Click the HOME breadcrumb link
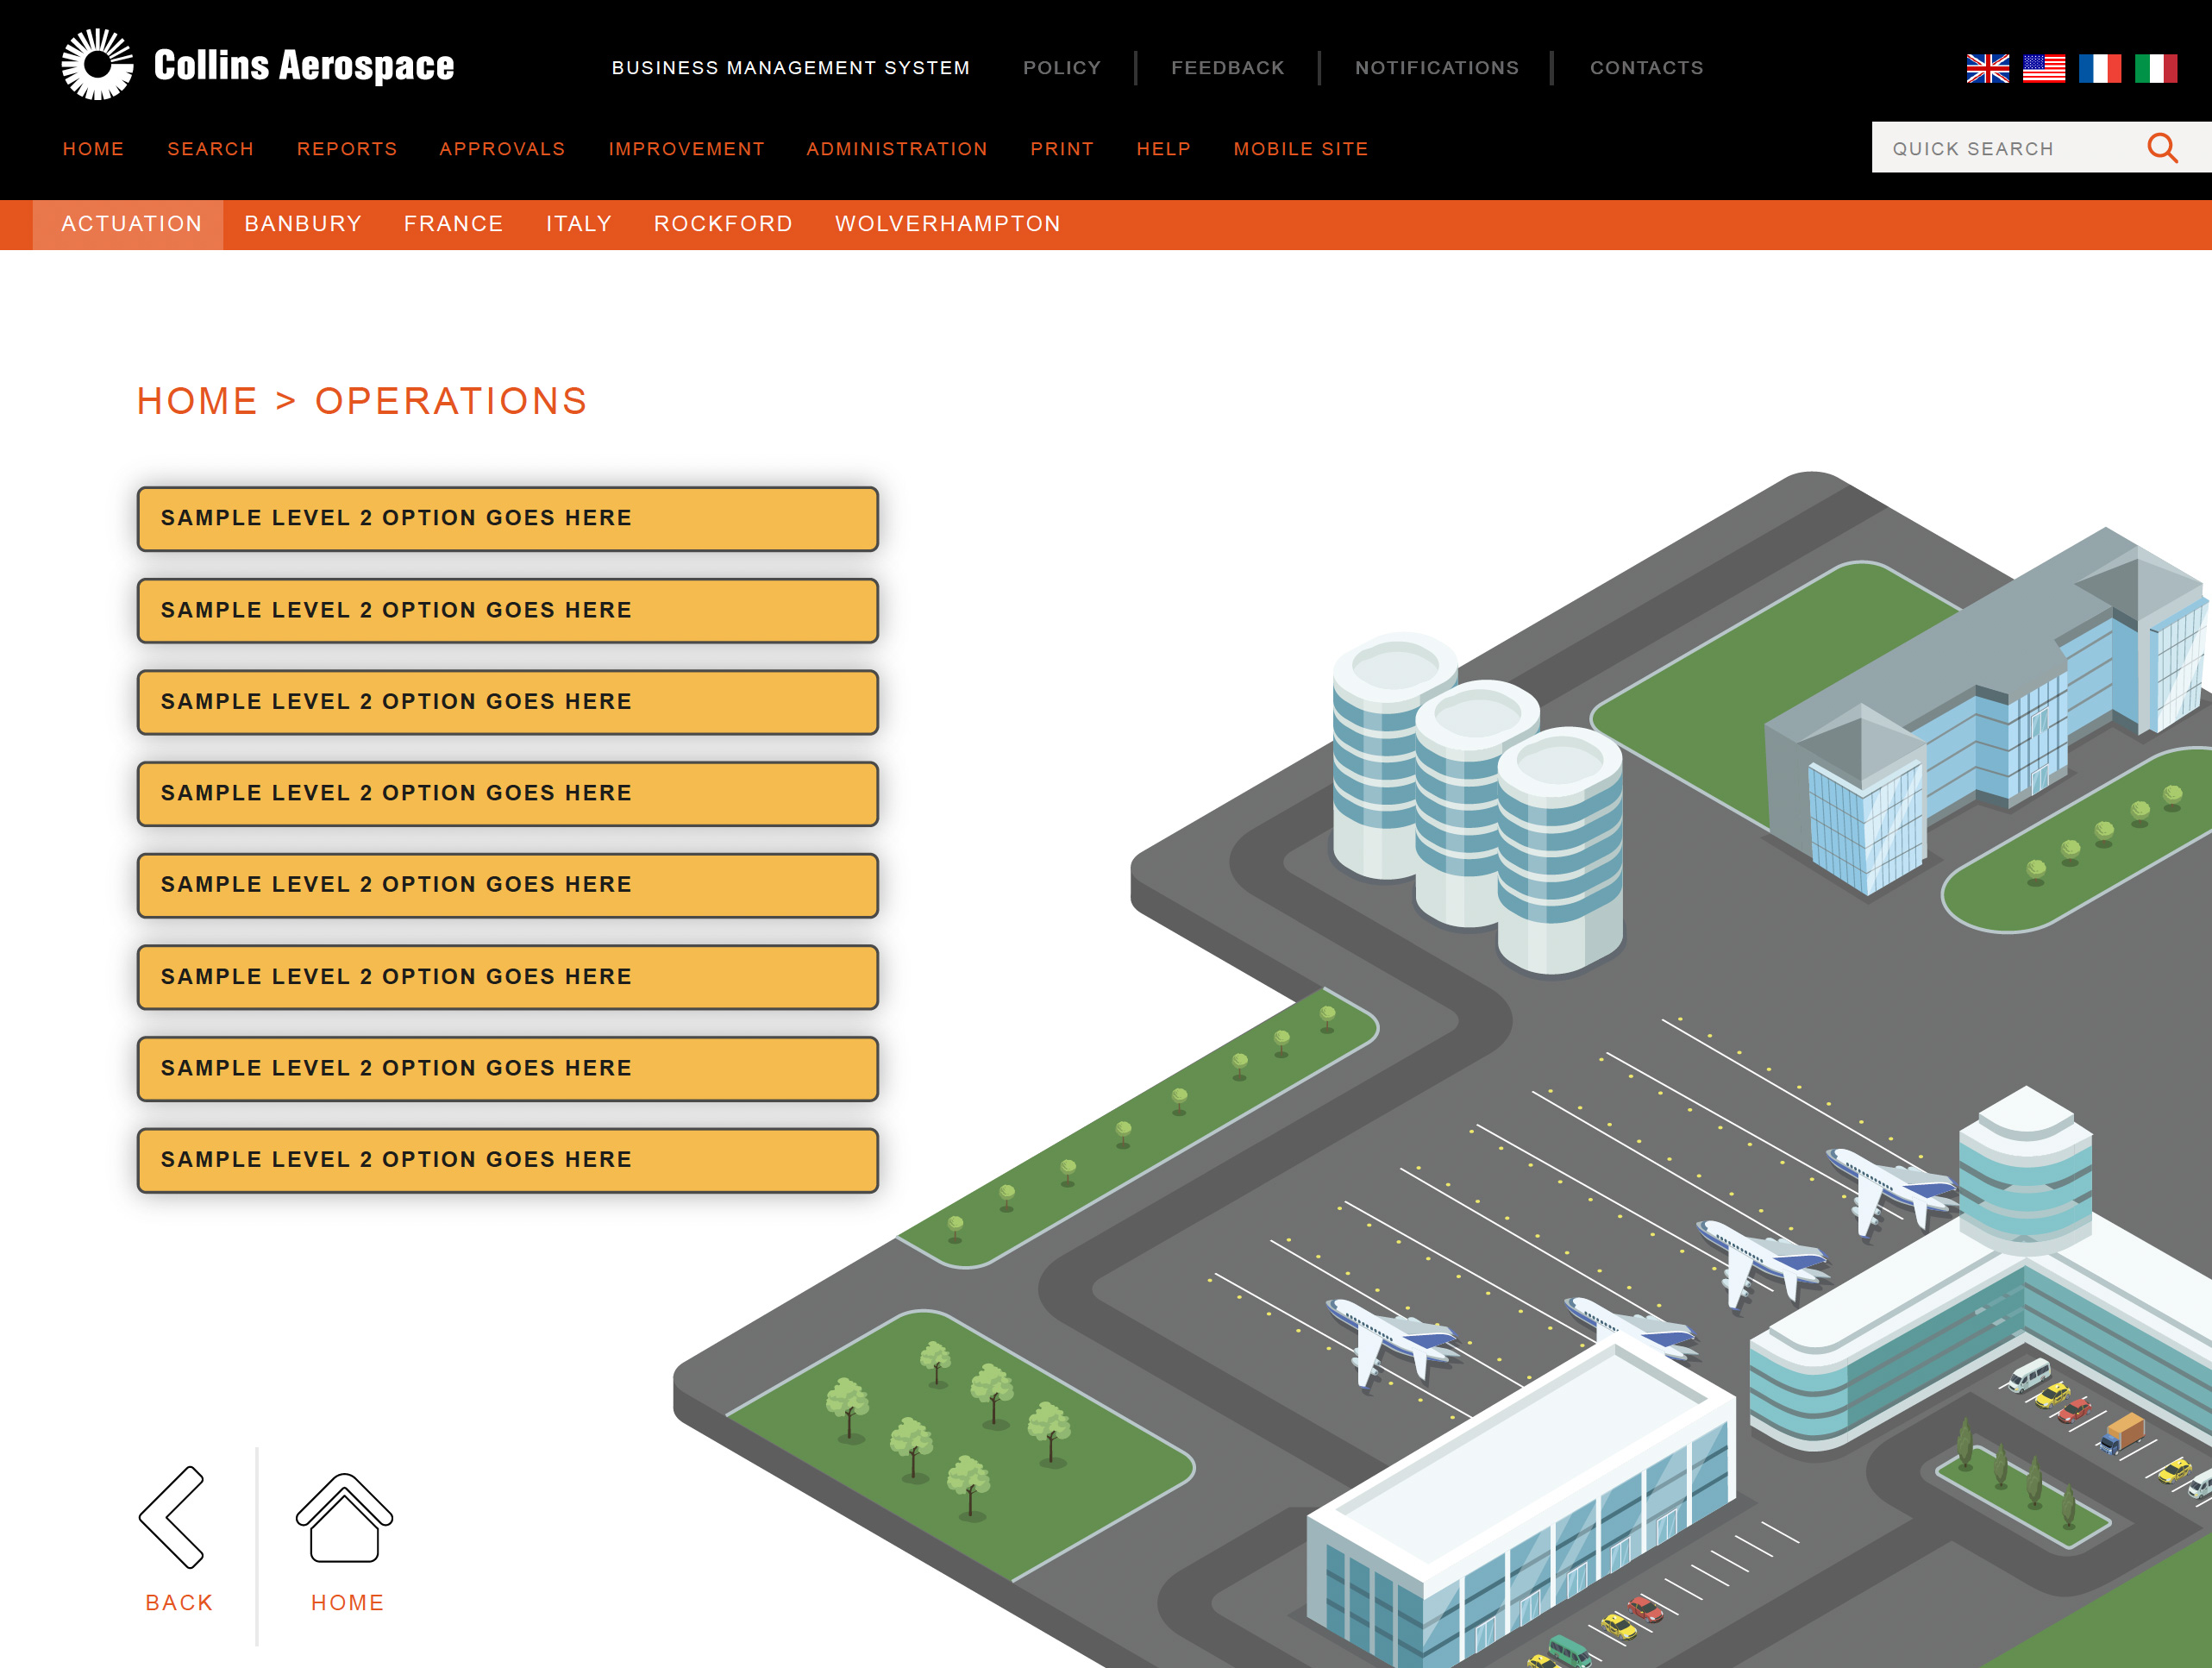 [x=197, y=401]
